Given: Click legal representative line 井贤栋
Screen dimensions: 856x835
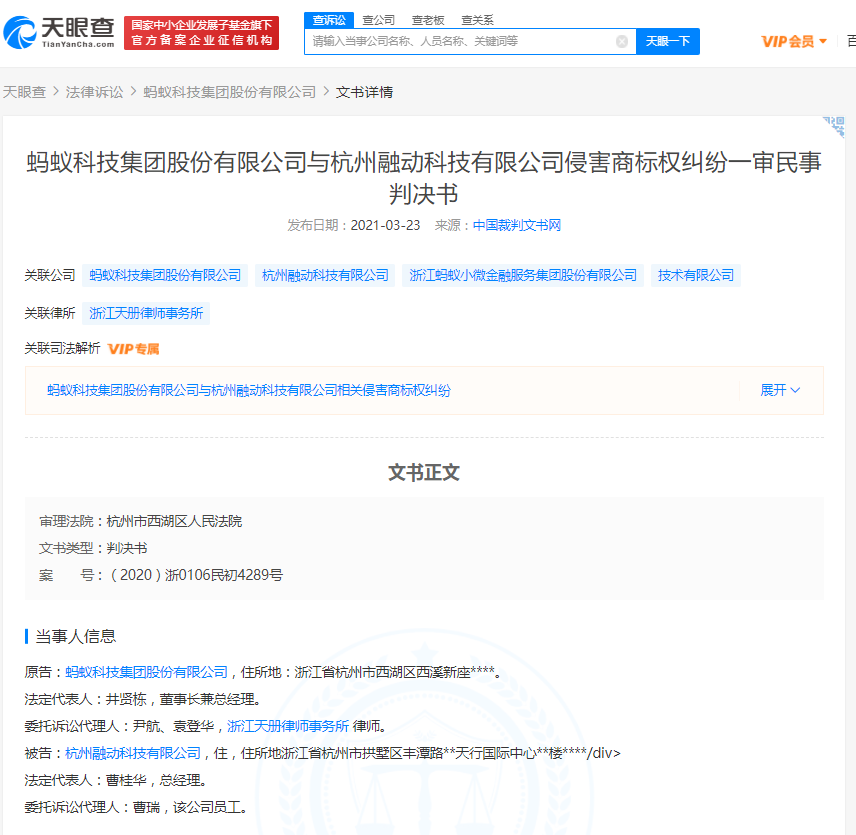Looking at the screenshot, I should 143,700.
